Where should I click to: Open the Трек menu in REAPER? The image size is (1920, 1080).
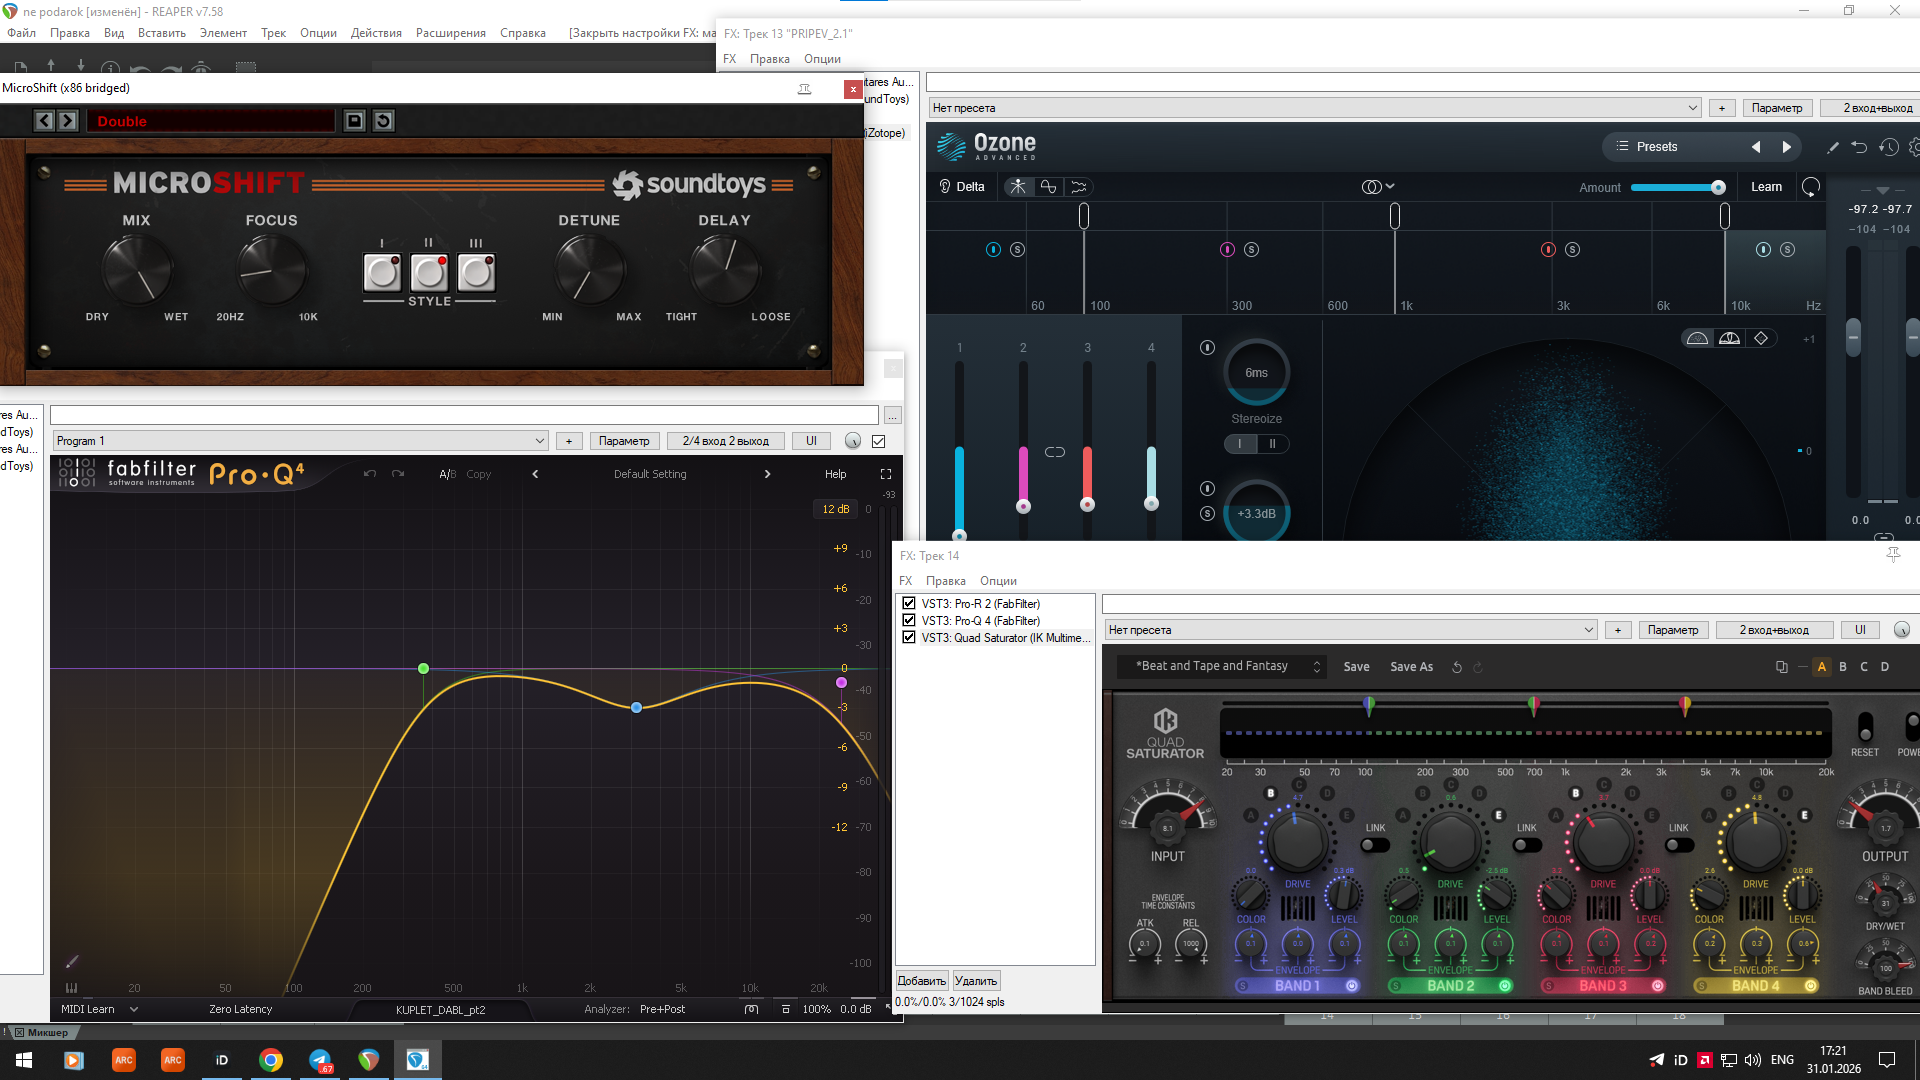click(273, 33)
